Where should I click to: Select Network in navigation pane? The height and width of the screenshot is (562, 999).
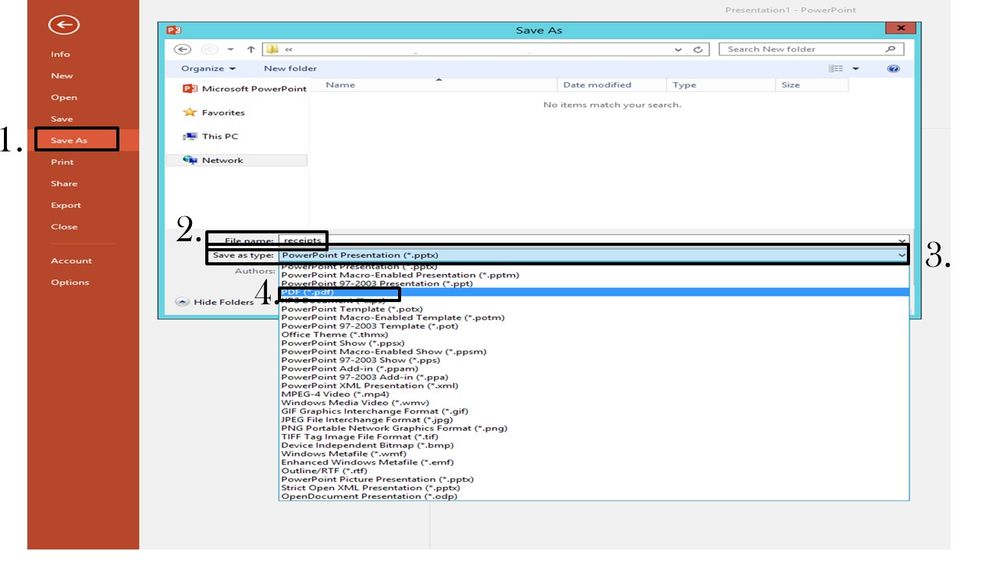236,161
